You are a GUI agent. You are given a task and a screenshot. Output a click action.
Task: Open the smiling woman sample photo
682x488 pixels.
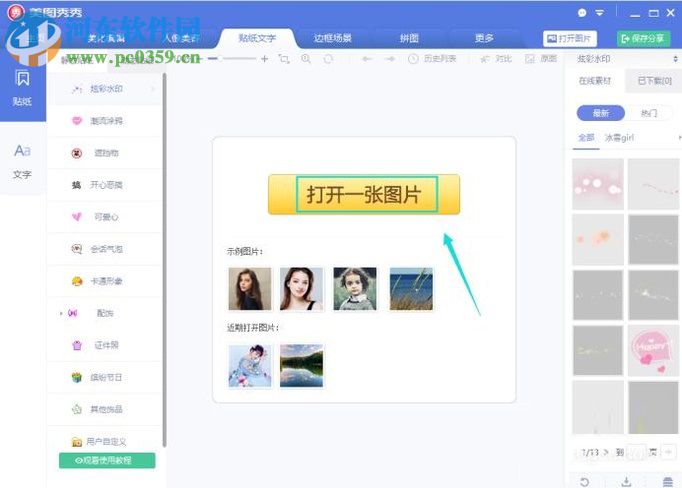click(x=301, y=289)
